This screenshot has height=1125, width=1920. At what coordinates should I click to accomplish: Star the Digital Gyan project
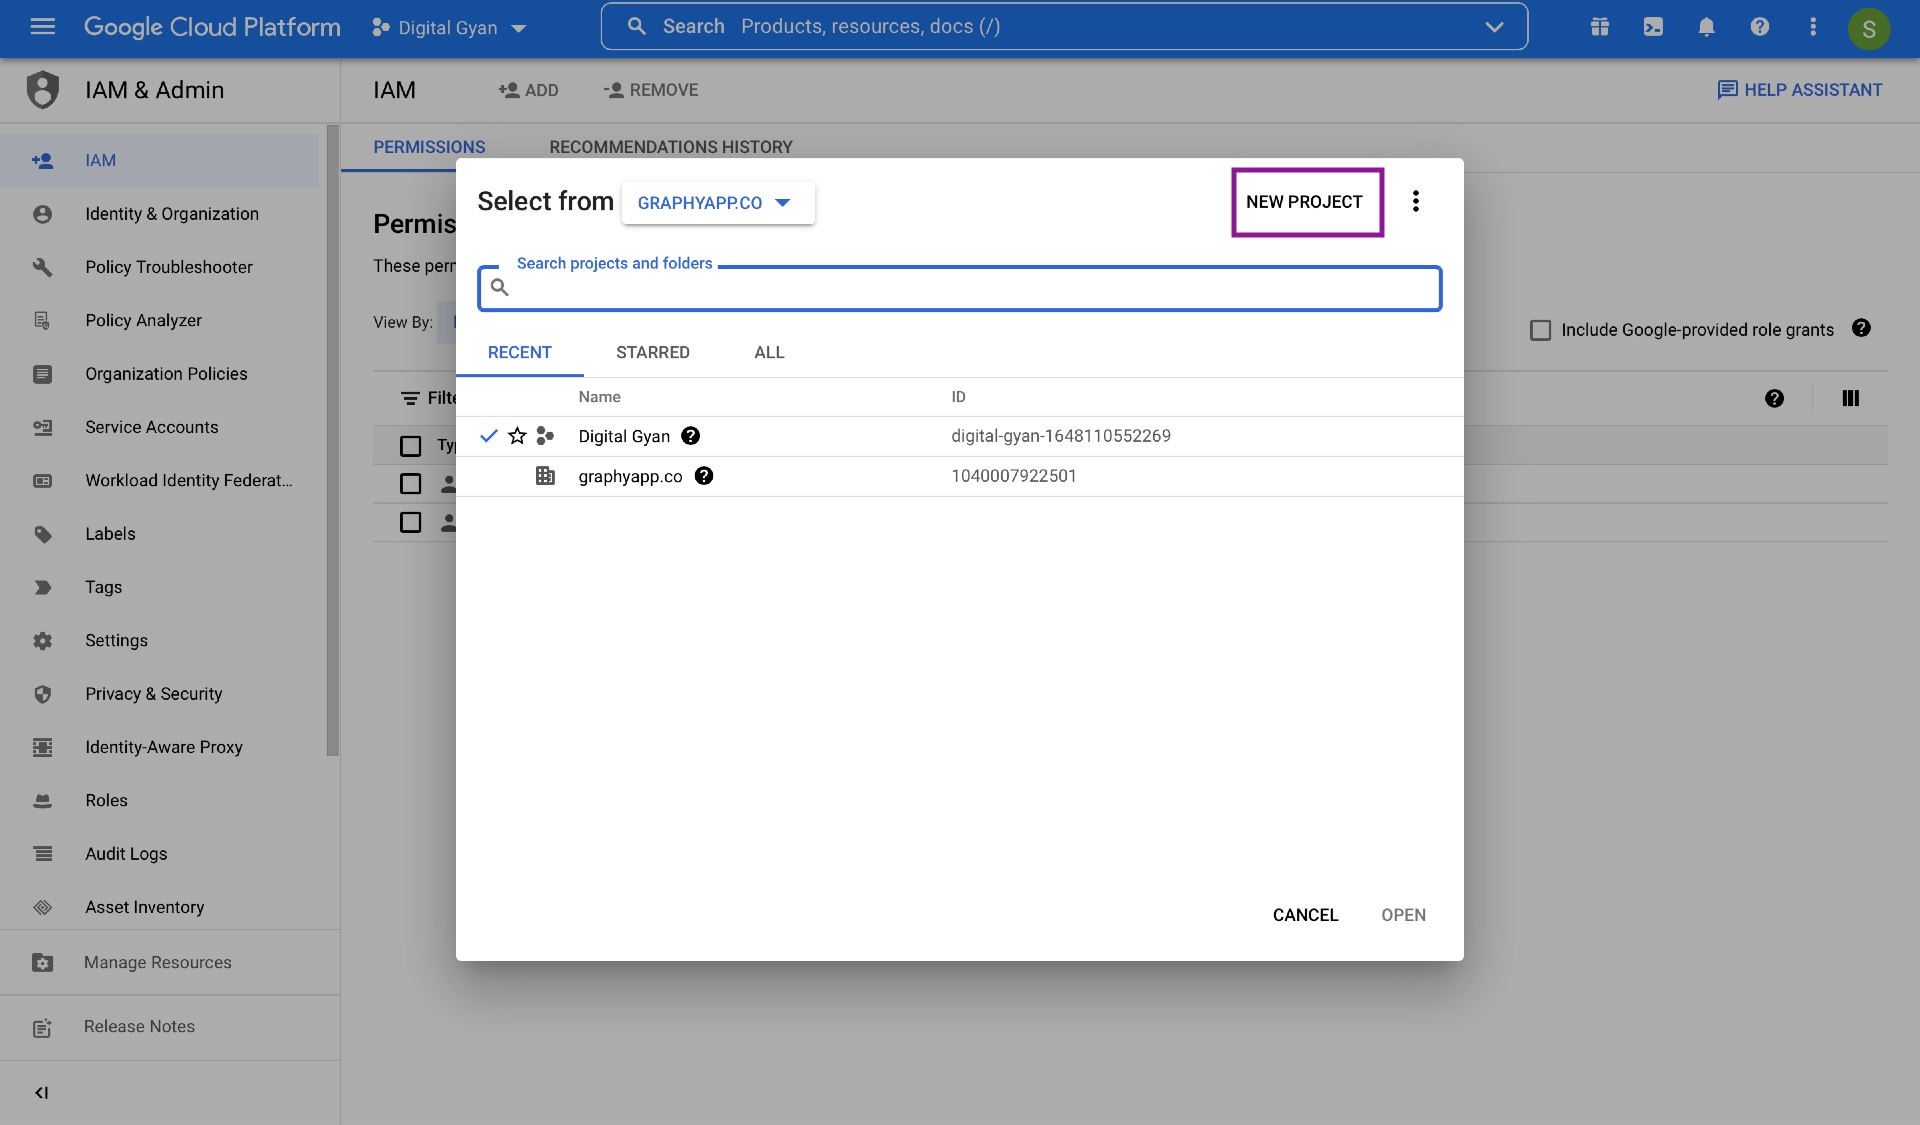pyautogui.click(x=517, y=436)
